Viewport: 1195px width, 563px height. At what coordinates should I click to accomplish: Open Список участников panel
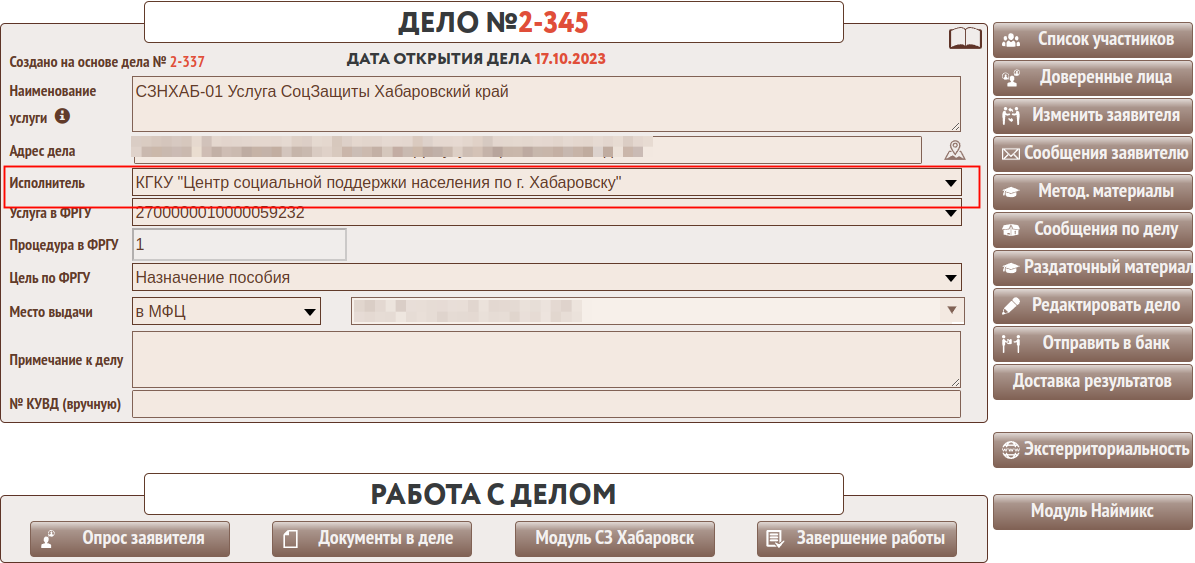pos(1092,40)
